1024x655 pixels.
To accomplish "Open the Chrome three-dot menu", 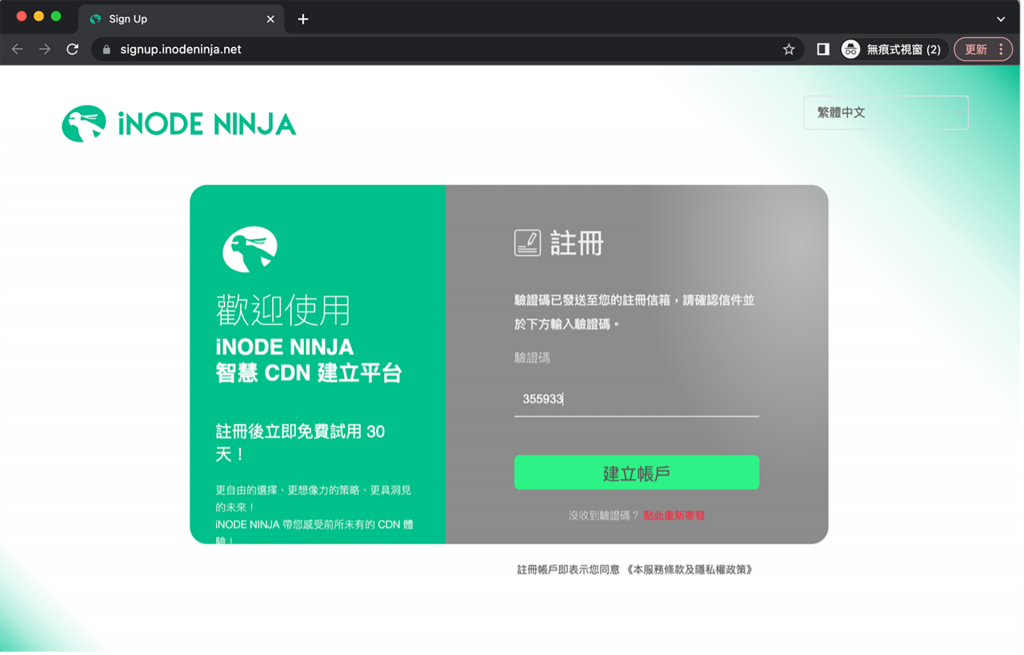I will (x=1000, y=50).
